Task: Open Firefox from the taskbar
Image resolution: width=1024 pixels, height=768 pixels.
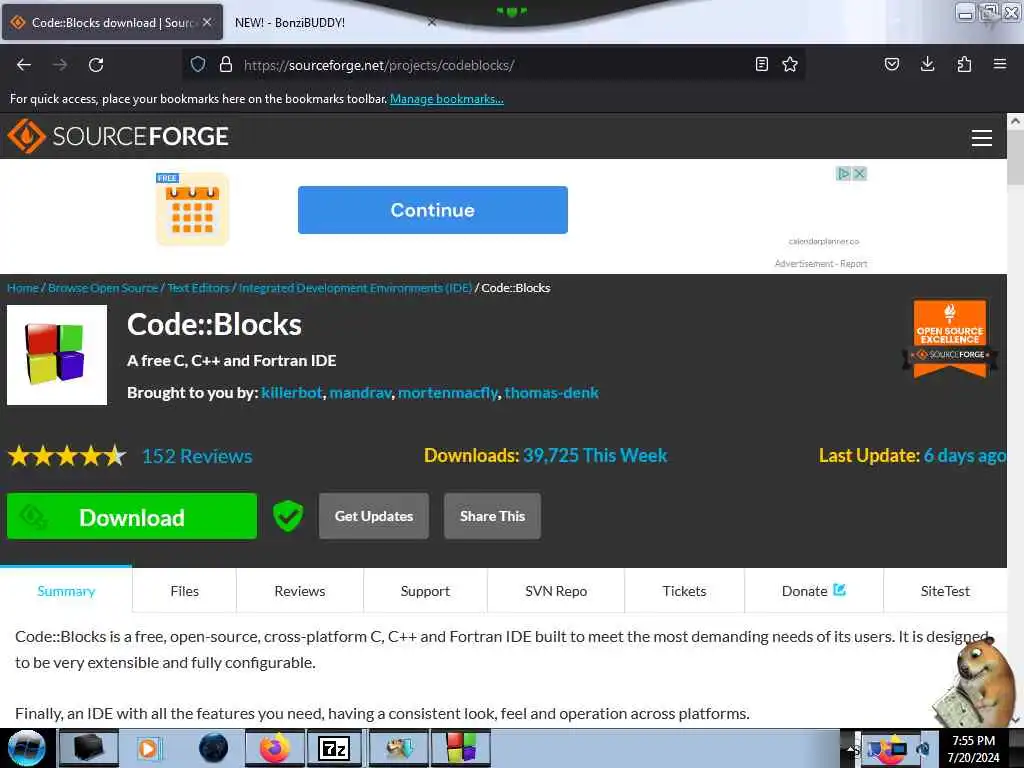Action: click(274, 748)
